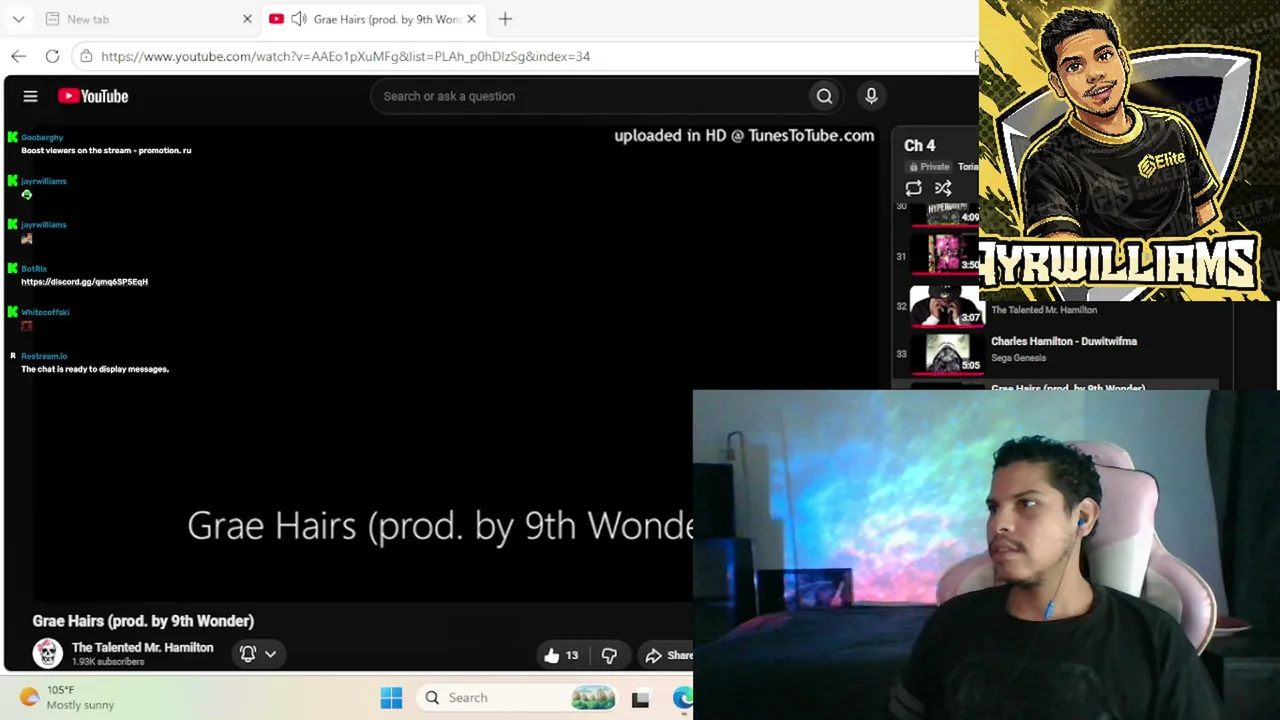Screen dimensions: 1280x720
Task: Open the YouTube guide hamburger menu
Action: point(30,96)
